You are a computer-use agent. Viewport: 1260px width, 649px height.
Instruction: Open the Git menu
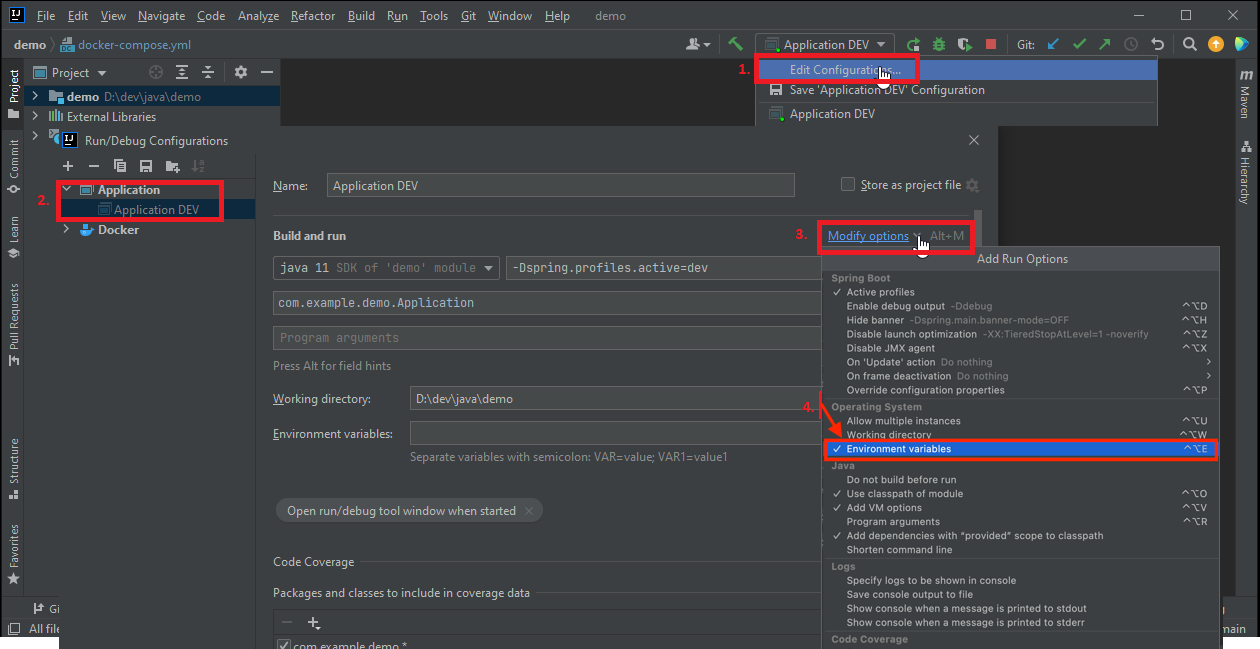pyautogui.click(x=469, y=16)
